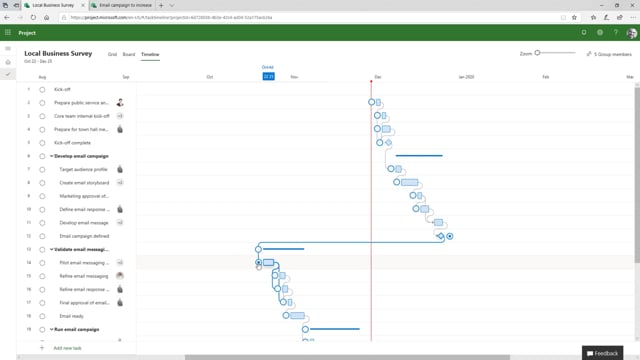Mark Kick-off complete milestone done
The image size is (640, 360).
point(42,143)
